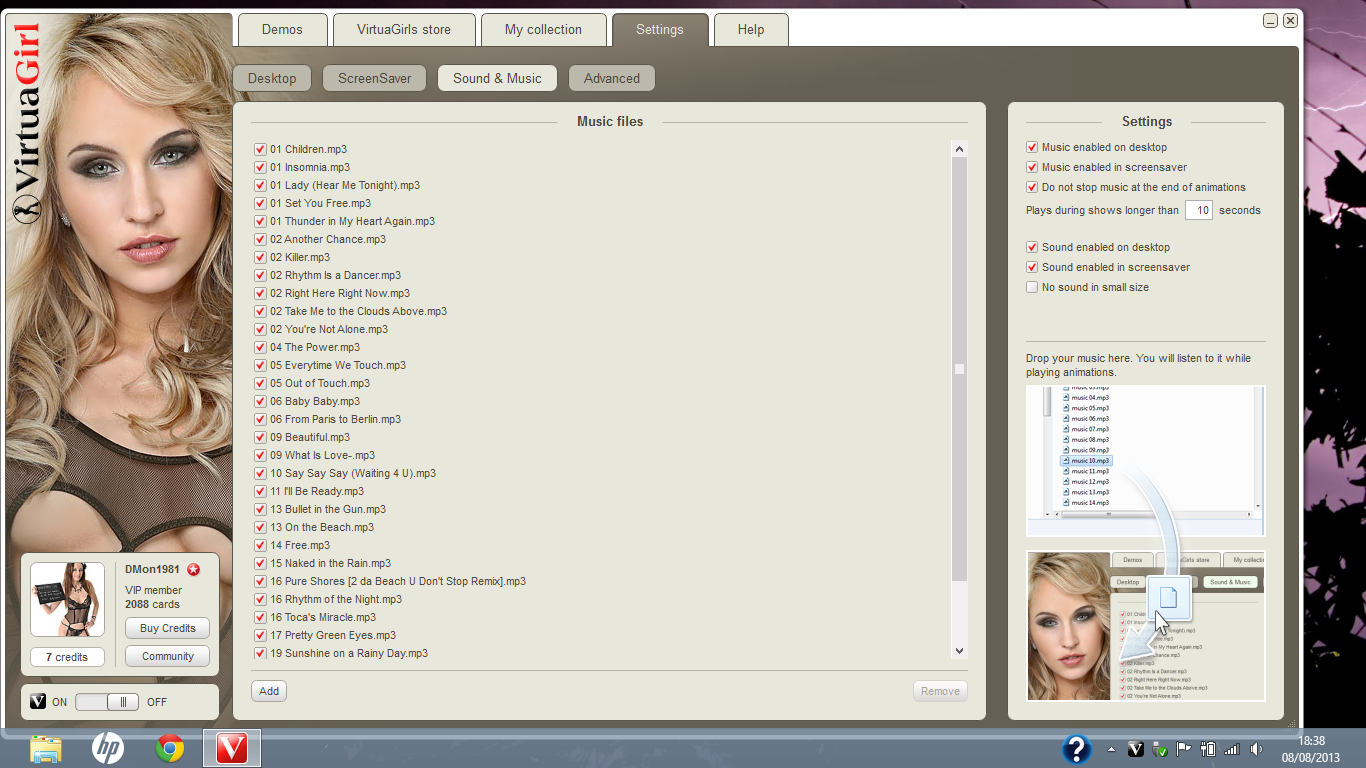Viewport: 1366px width, 768px height.
Task: Click the Remove button
Action: point(940,691)
